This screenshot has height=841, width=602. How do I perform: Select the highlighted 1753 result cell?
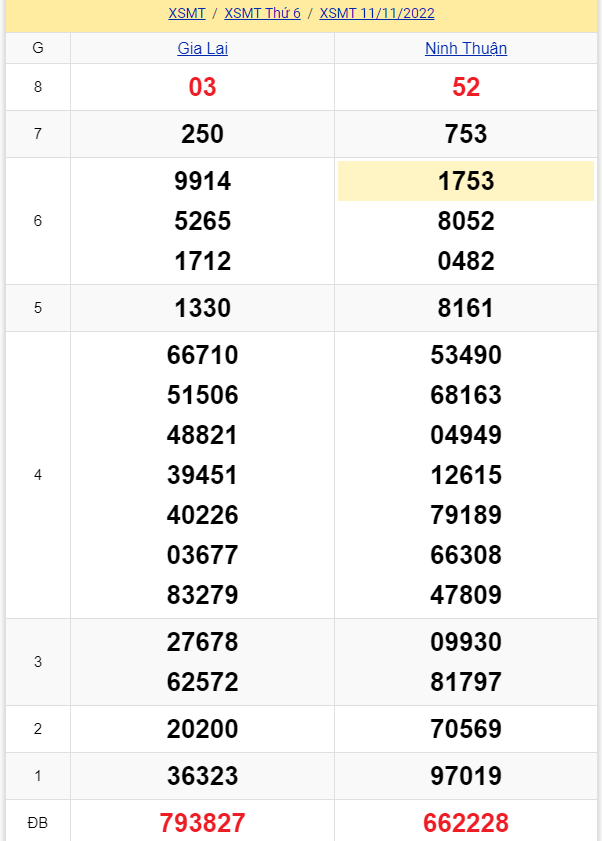tap(466, 181)
